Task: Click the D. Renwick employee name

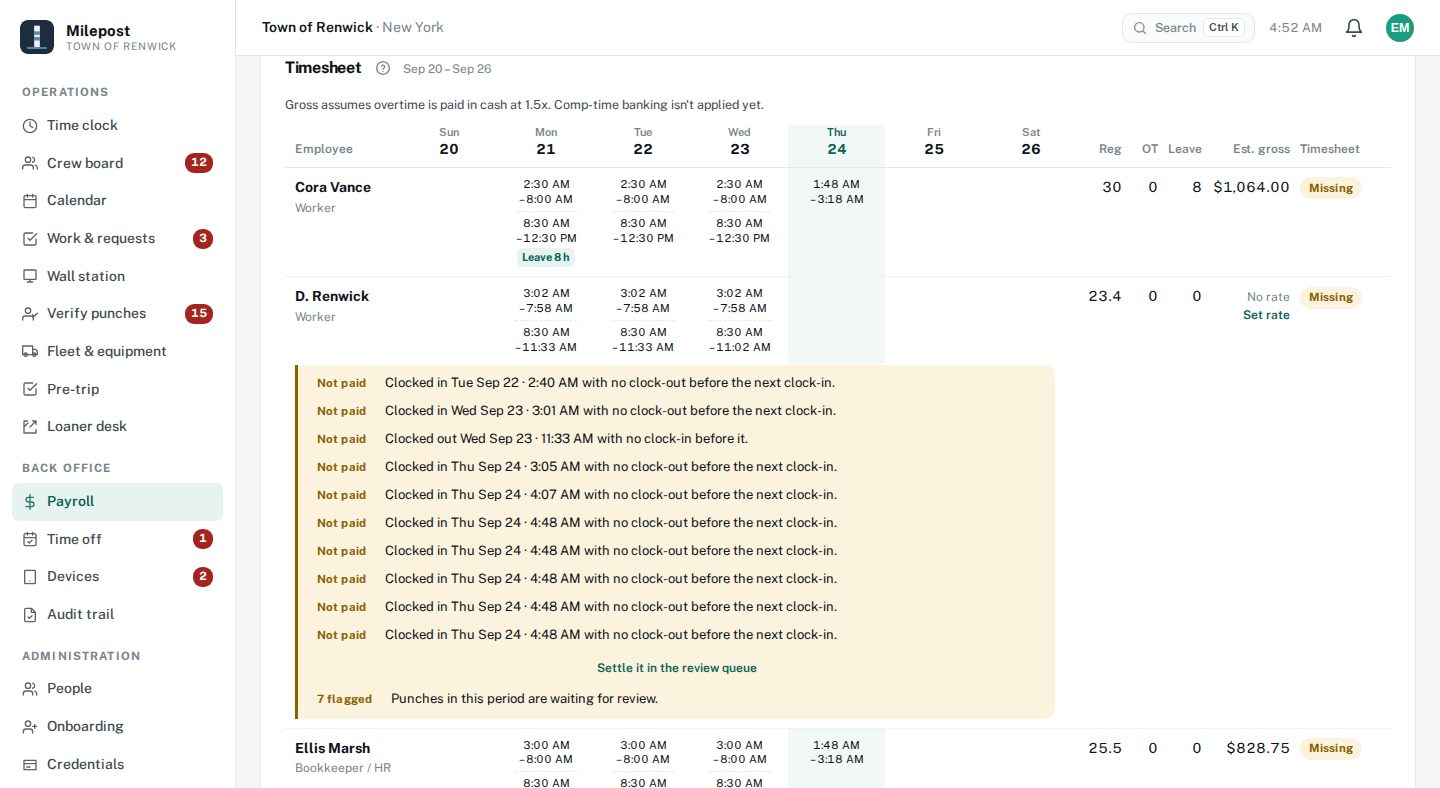Action: pos(332,296)
